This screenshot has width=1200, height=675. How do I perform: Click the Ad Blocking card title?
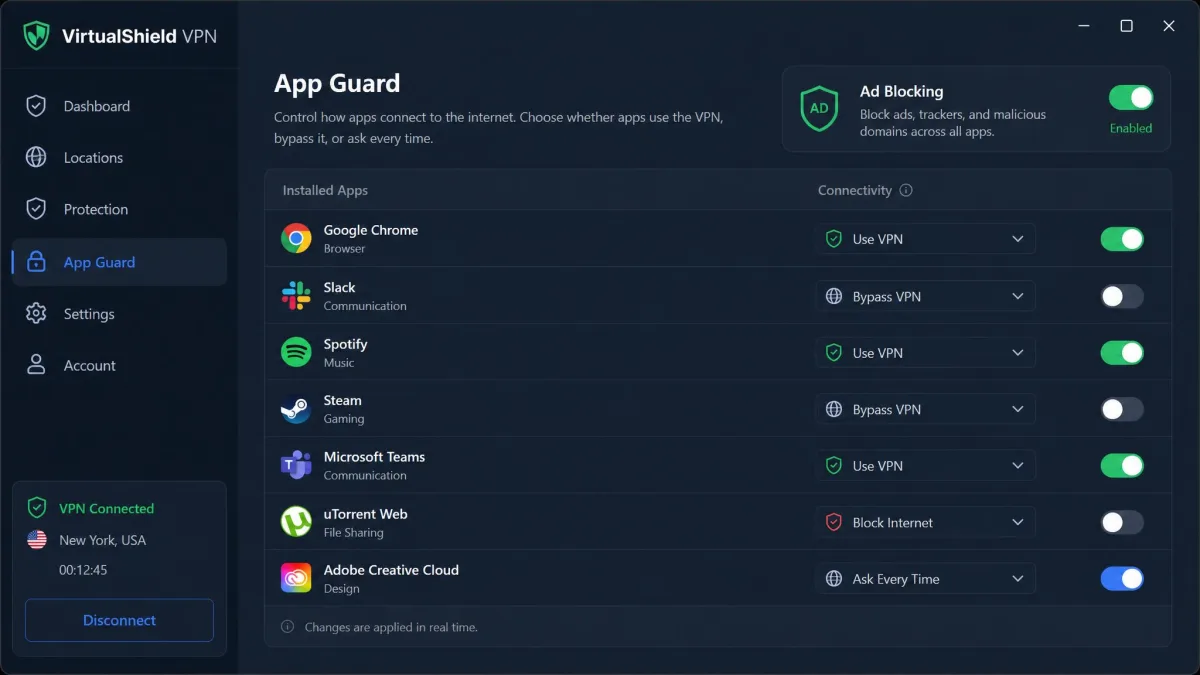coord(901,91)
